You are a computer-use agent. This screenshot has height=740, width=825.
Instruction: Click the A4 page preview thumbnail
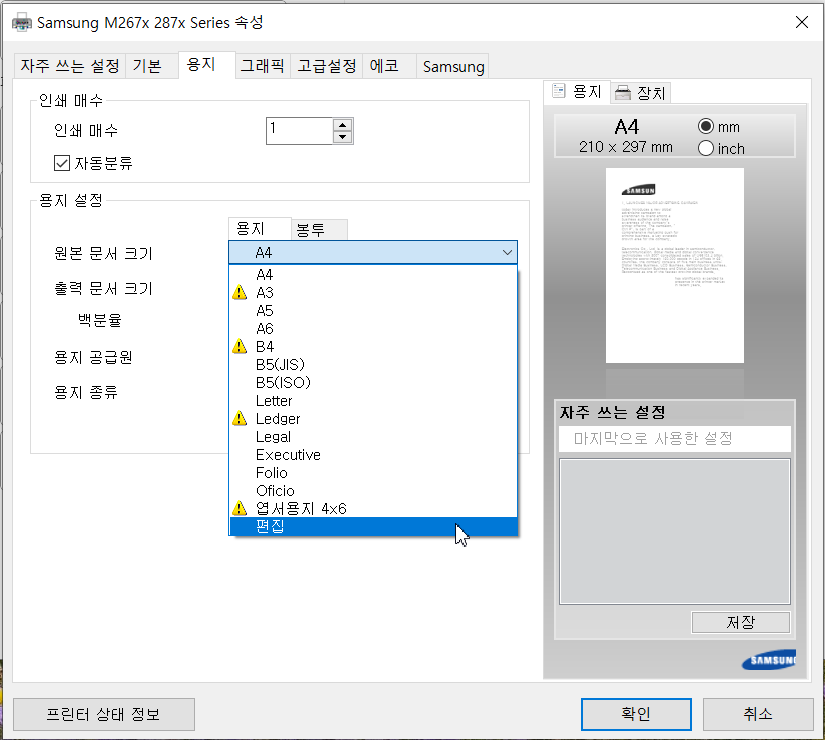[x=675, y=265]
